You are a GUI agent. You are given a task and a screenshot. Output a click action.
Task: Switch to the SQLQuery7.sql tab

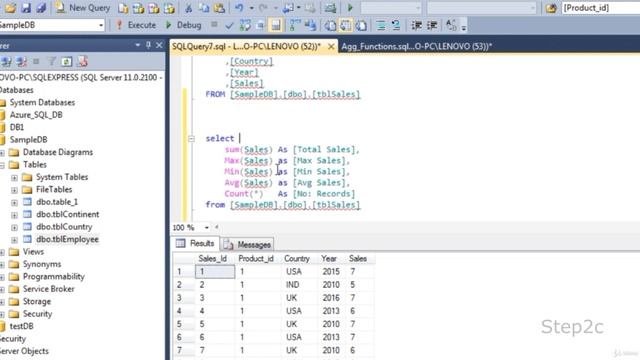(x=246, y=47)
